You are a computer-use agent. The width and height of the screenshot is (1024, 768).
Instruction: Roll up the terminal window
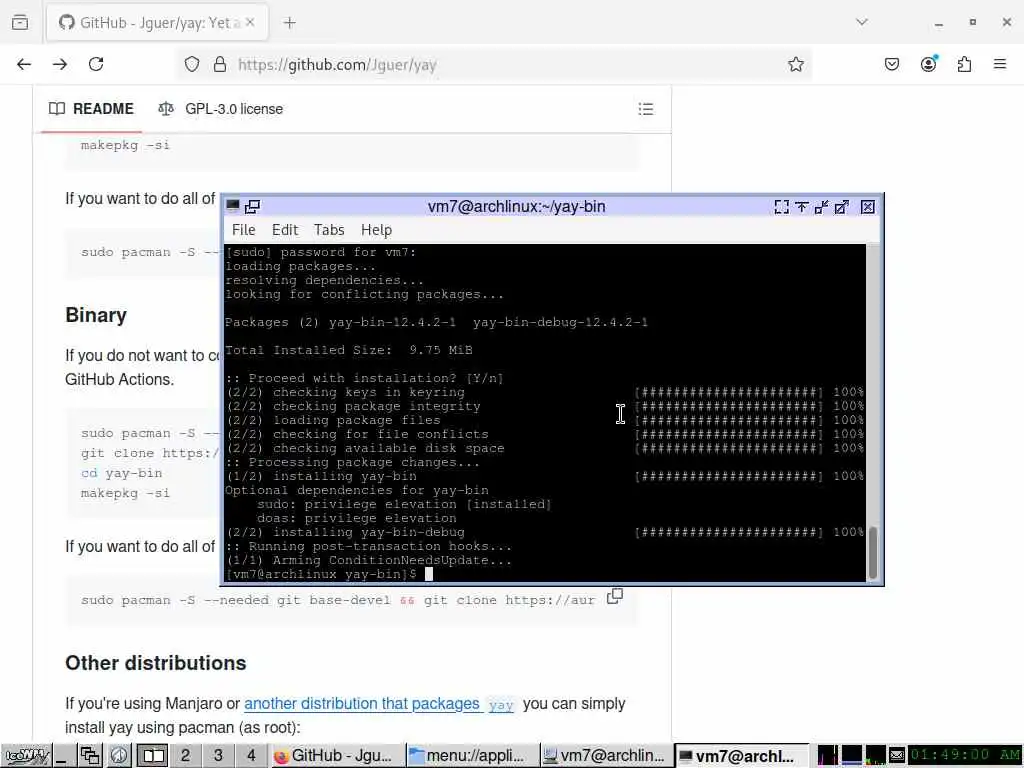[801, 207]
